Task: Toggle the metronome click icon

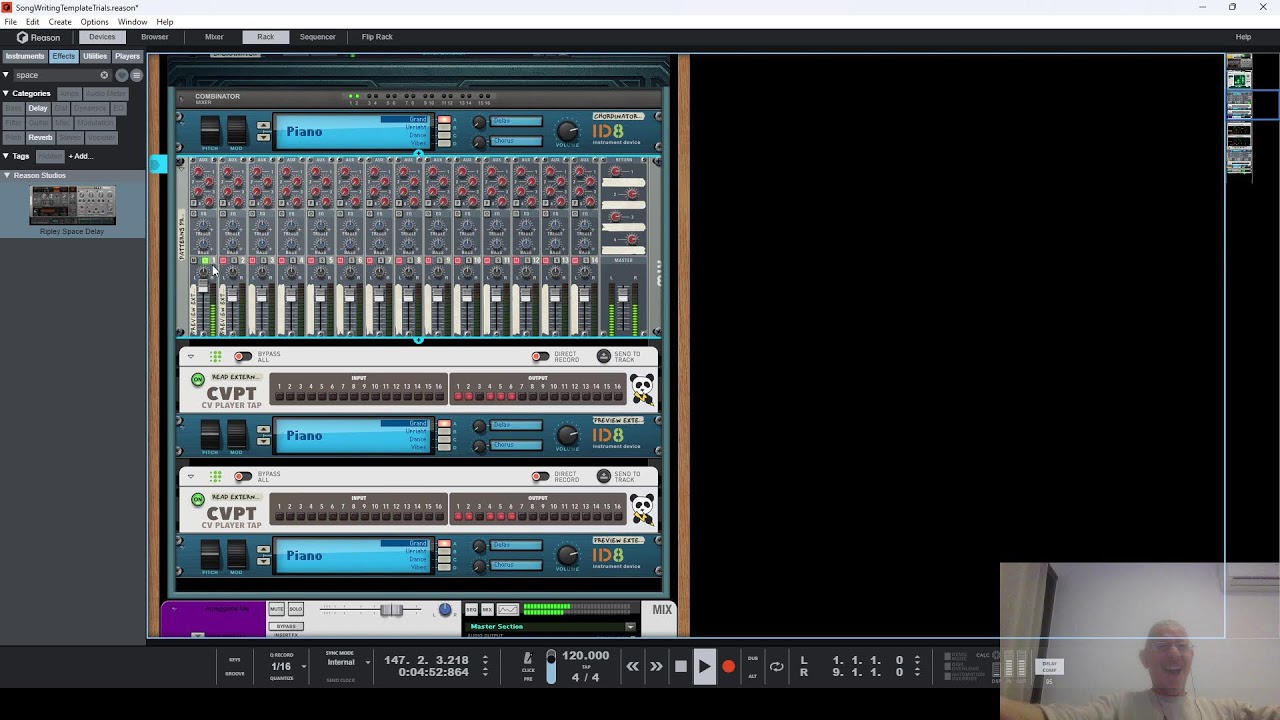Action: pyautogui.click(x=527, y=658)
